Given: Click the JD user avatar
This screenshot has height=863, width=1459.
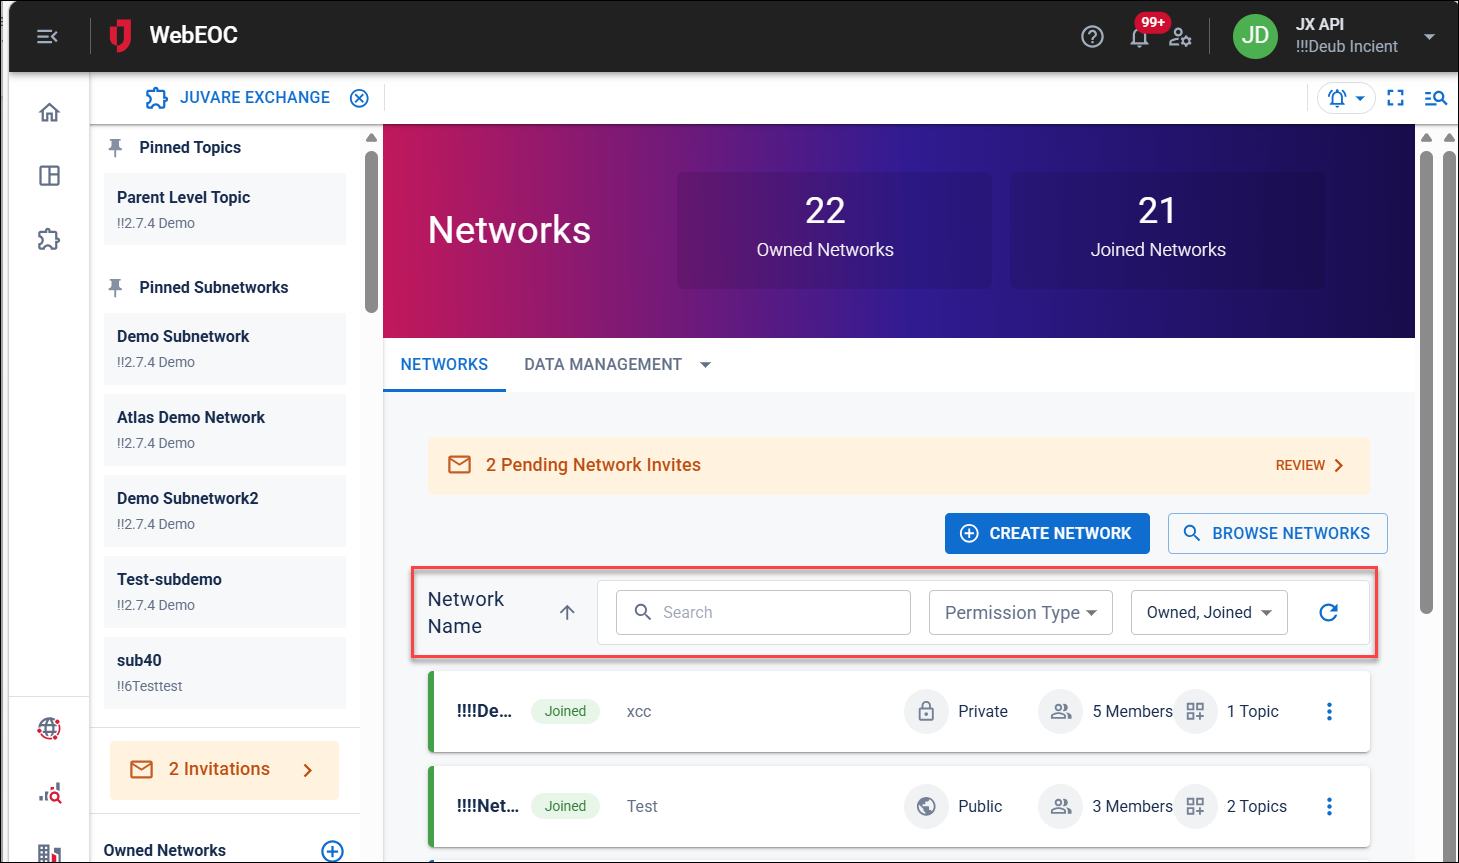Looking at the screenshot, I should [x=1255, y=36].
